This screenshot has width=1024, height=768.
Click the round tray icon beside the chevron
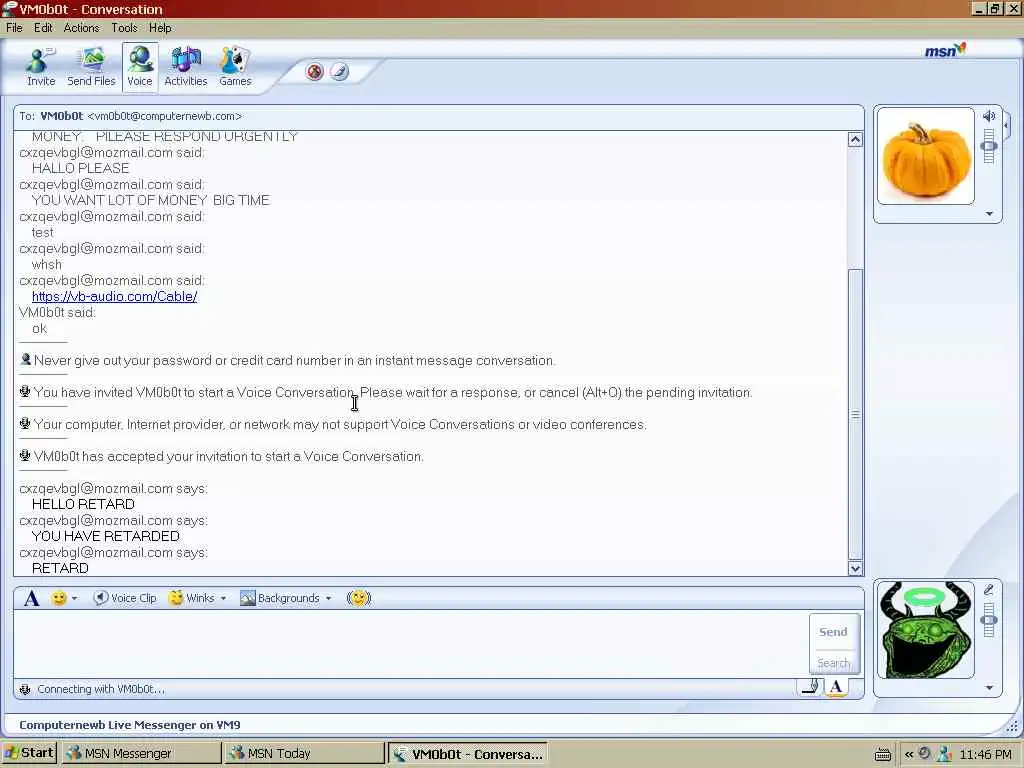925,753
